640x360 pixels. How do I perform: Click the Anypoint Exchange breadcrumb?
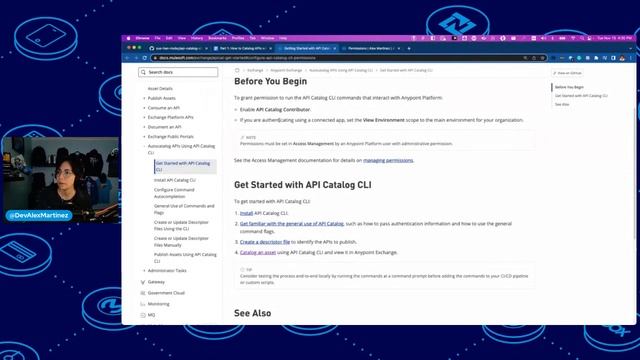pos(286,70)
